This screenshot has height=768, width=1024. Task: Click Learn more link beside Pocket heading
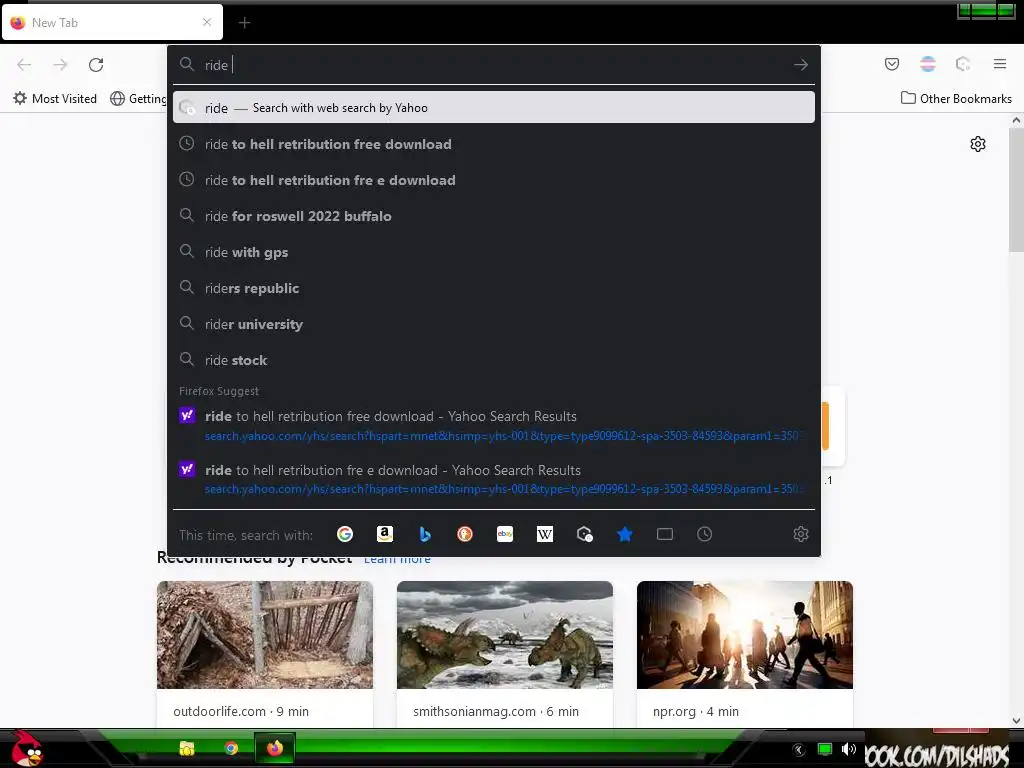click(397, 560)
